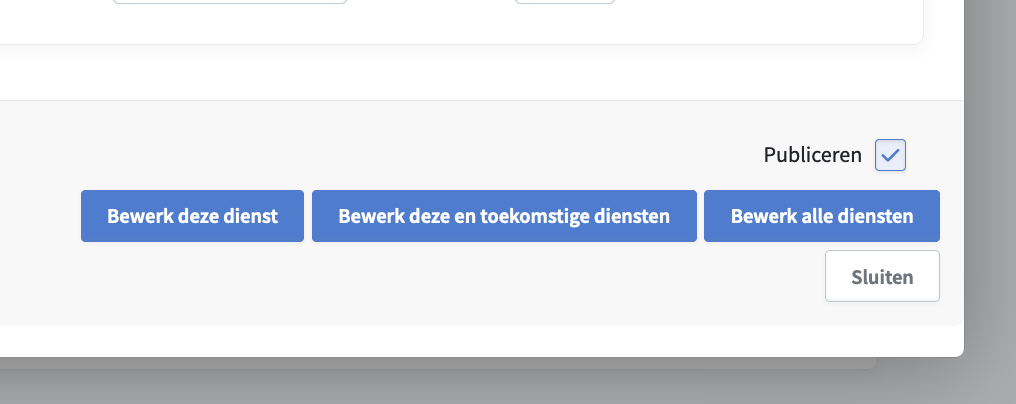1016x404 pixels.
Task: Select the middle blue Bewerk button
Action: point(503,216)
